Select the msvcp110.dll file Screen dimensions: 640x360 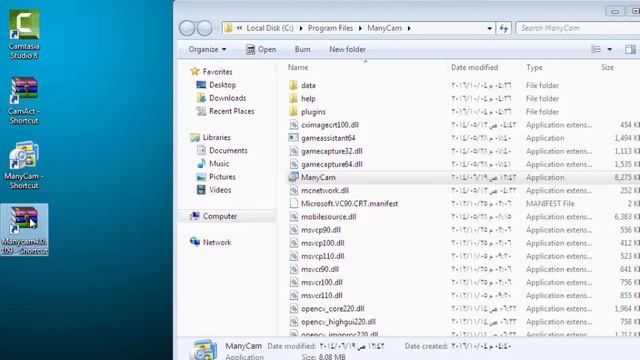[x=322, y=256]
